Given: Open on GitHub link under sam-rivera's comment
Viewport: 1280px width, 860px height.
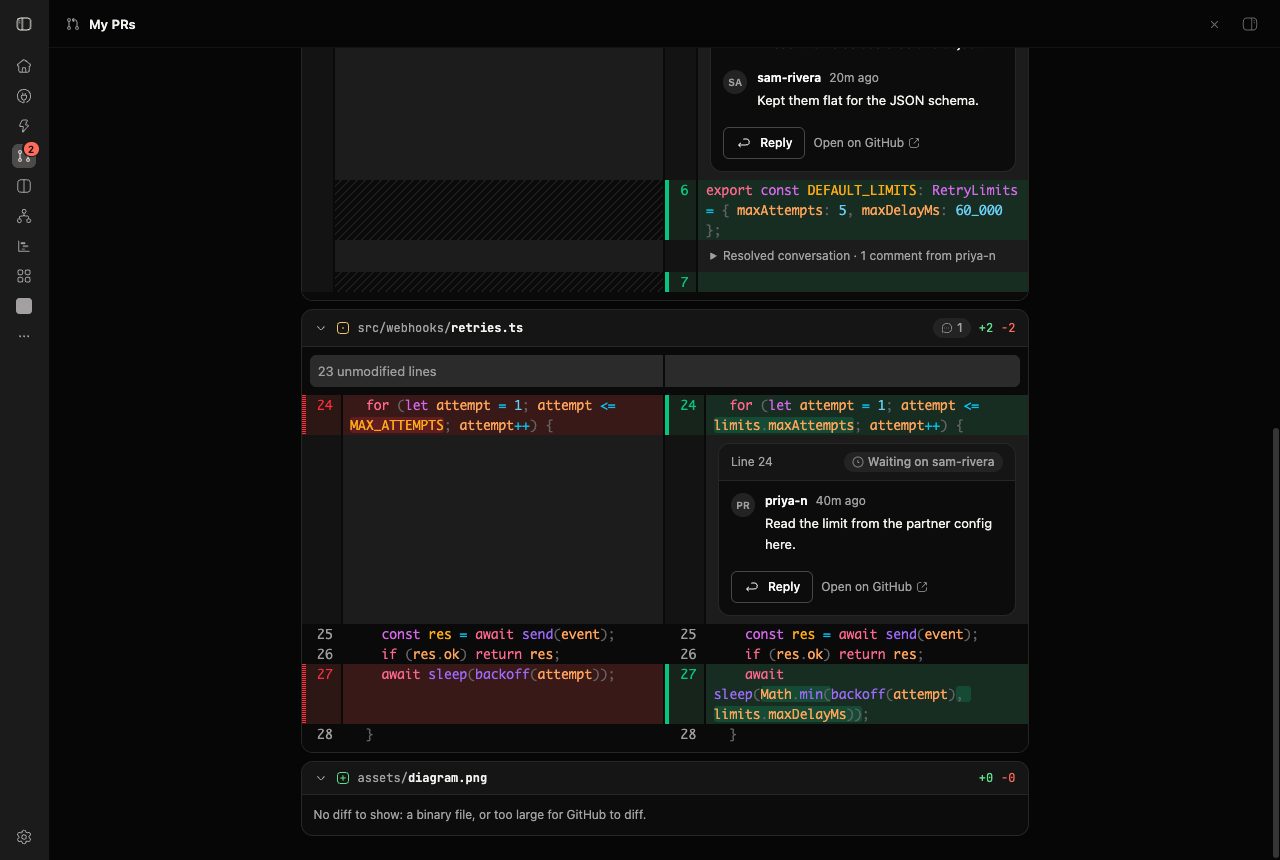Looking at the screenshot, I should pos(867,143).
